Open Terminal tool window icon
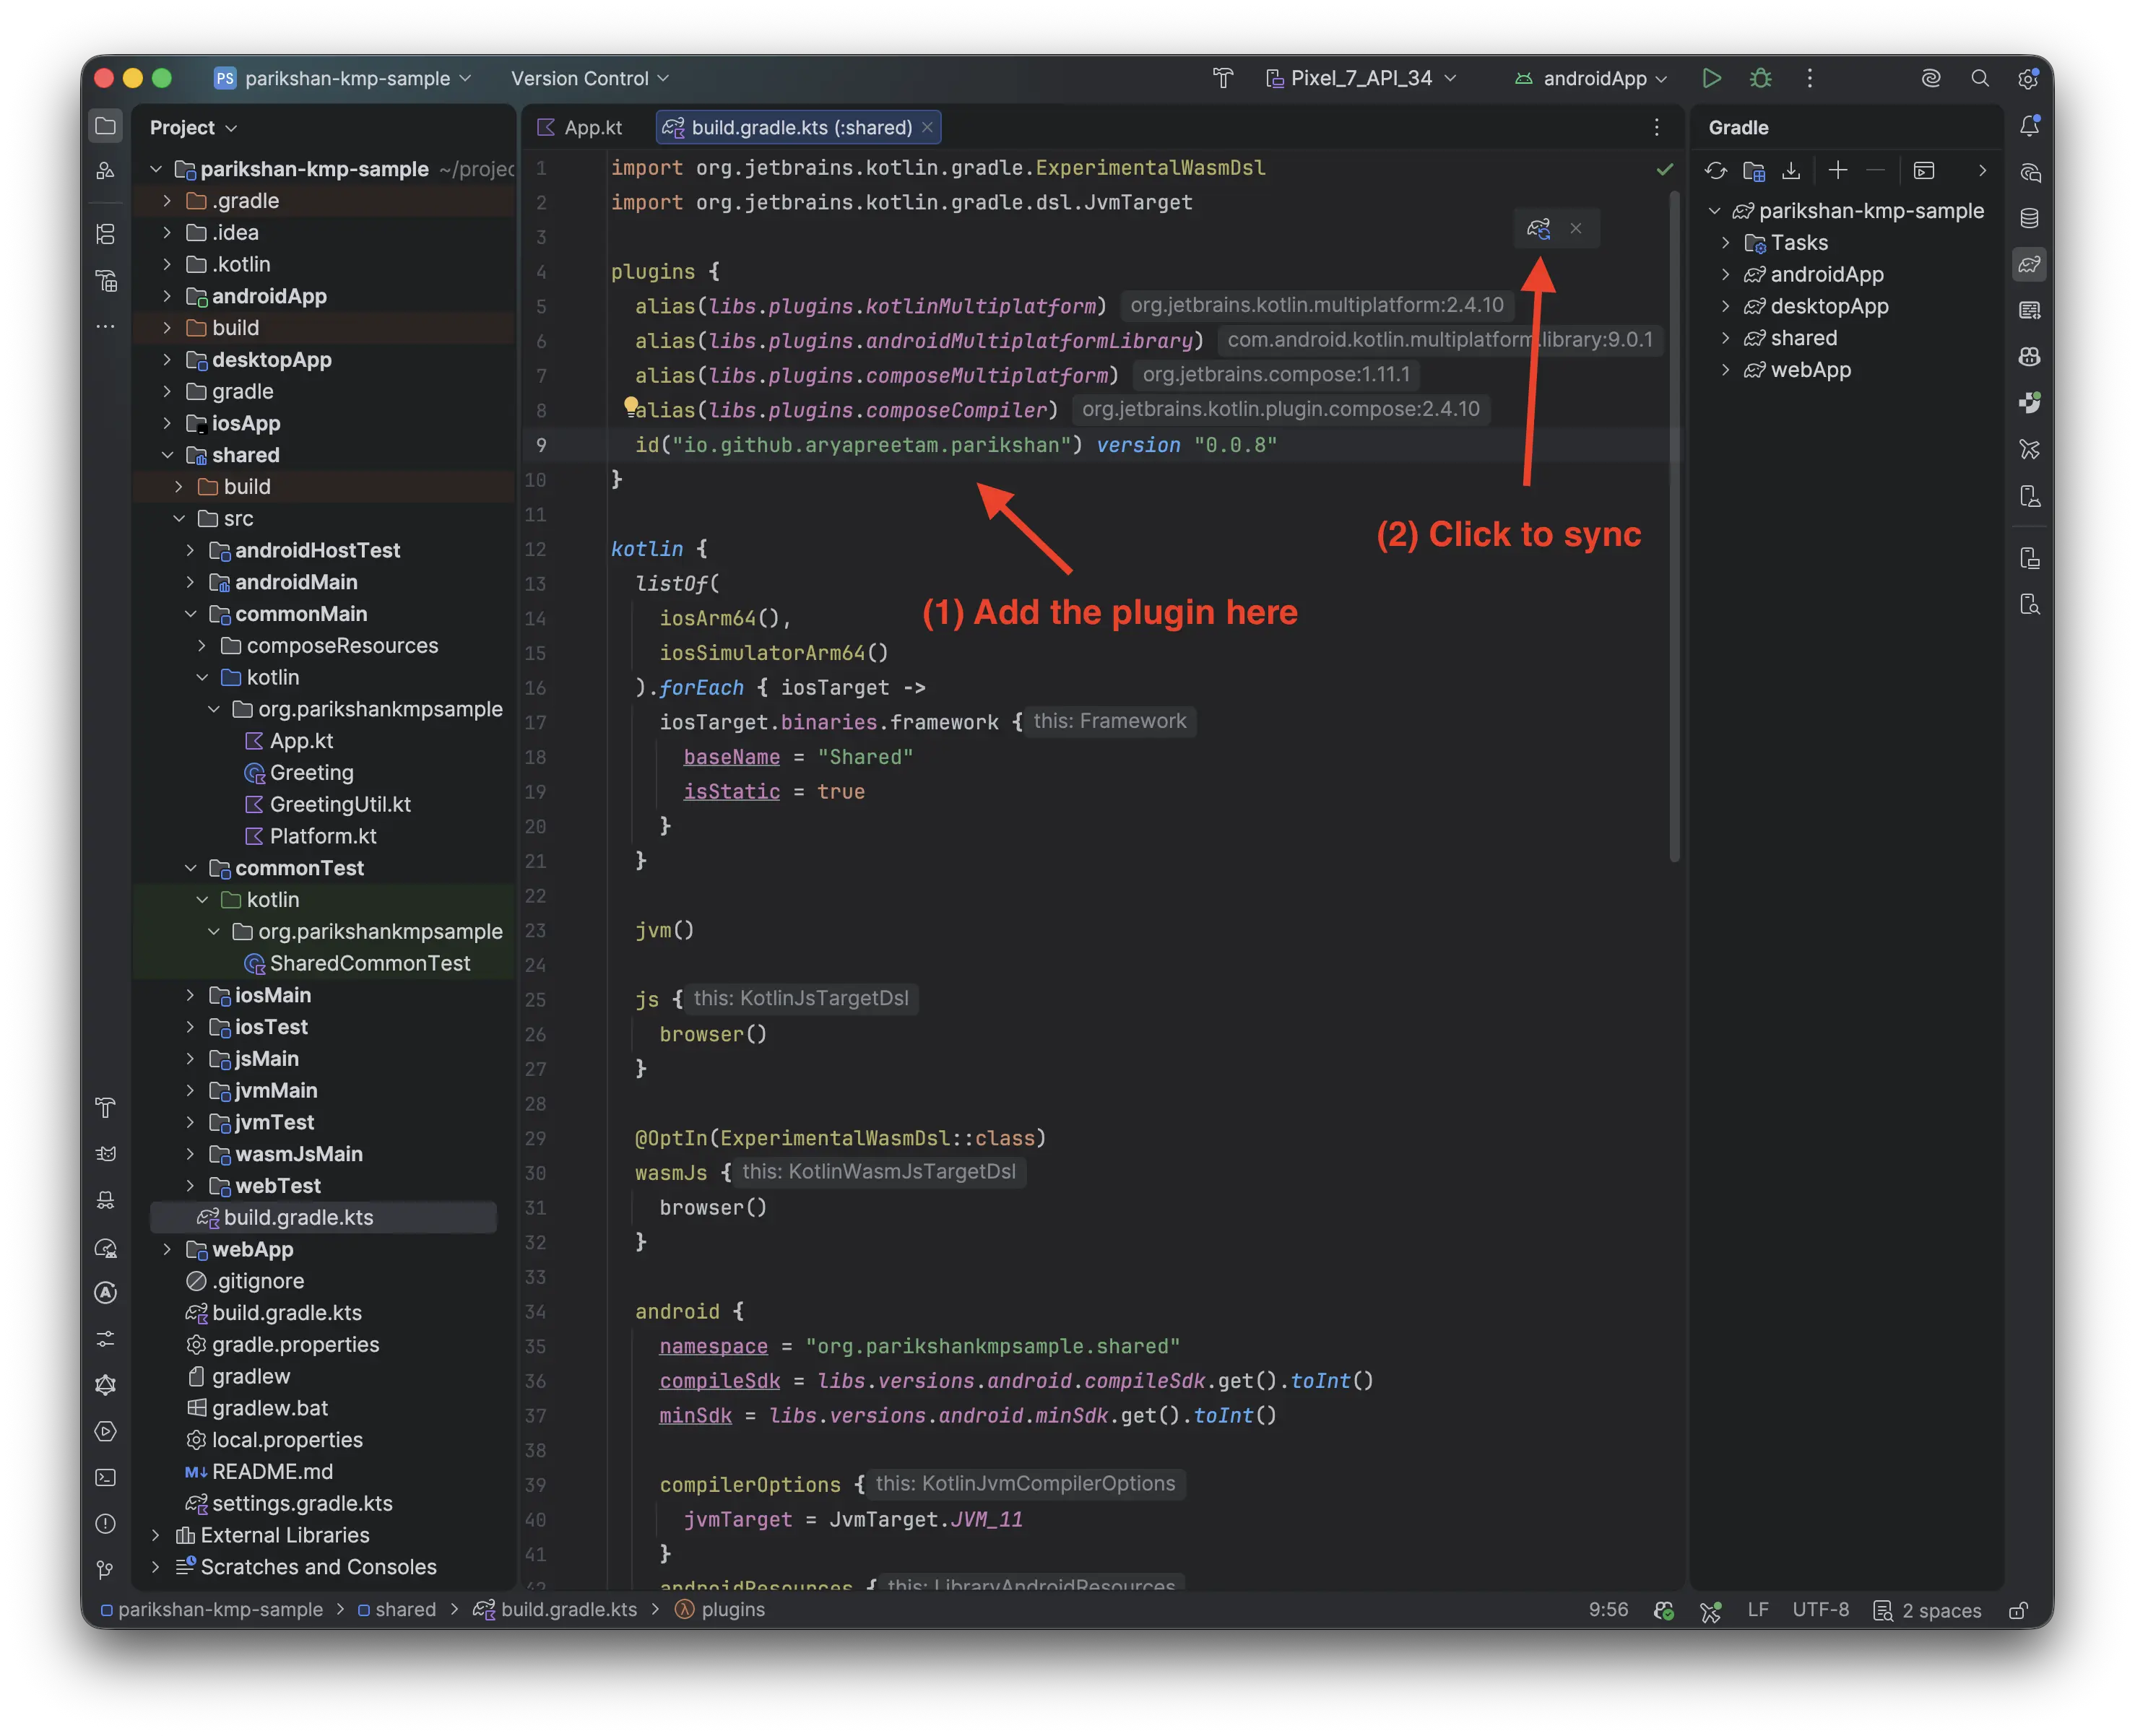 [105, 1478]
